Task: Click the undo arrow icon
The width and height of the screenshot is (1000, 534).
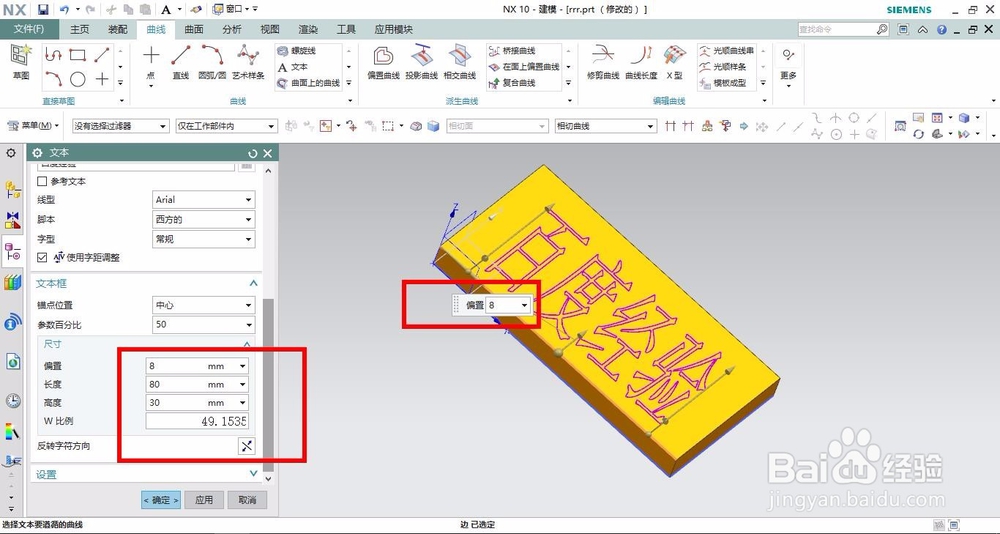Action: (x=64, y=10)
